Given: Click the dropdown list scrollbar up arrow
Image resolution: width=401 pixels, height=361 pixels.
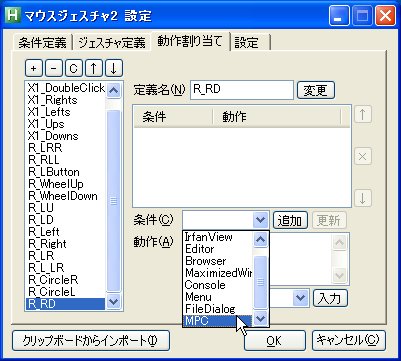Looking at the screenshot, I should pyautogui.click(x=260, y=239).
